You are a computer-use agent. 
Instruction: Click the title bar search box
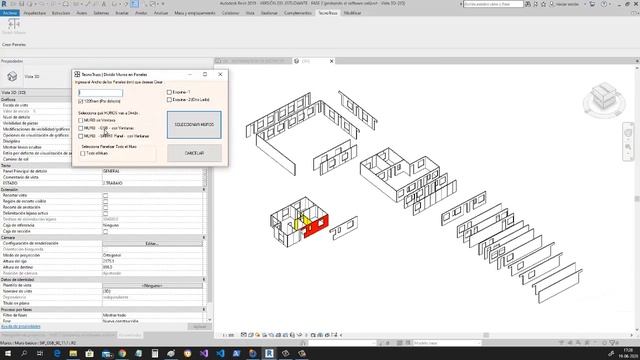coord(493,4)
